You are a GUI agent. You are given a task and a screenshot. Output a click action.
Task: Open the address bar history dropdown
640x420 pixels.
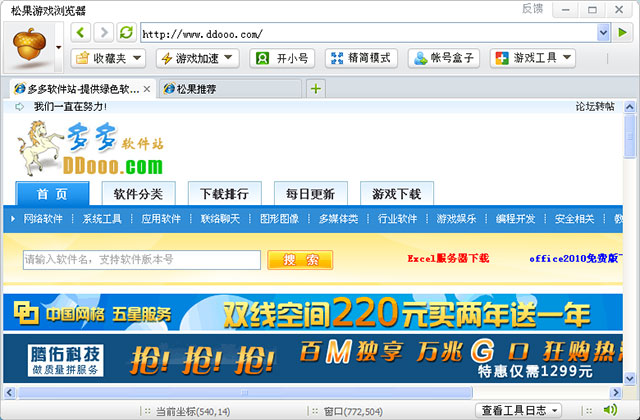point(603,33)
